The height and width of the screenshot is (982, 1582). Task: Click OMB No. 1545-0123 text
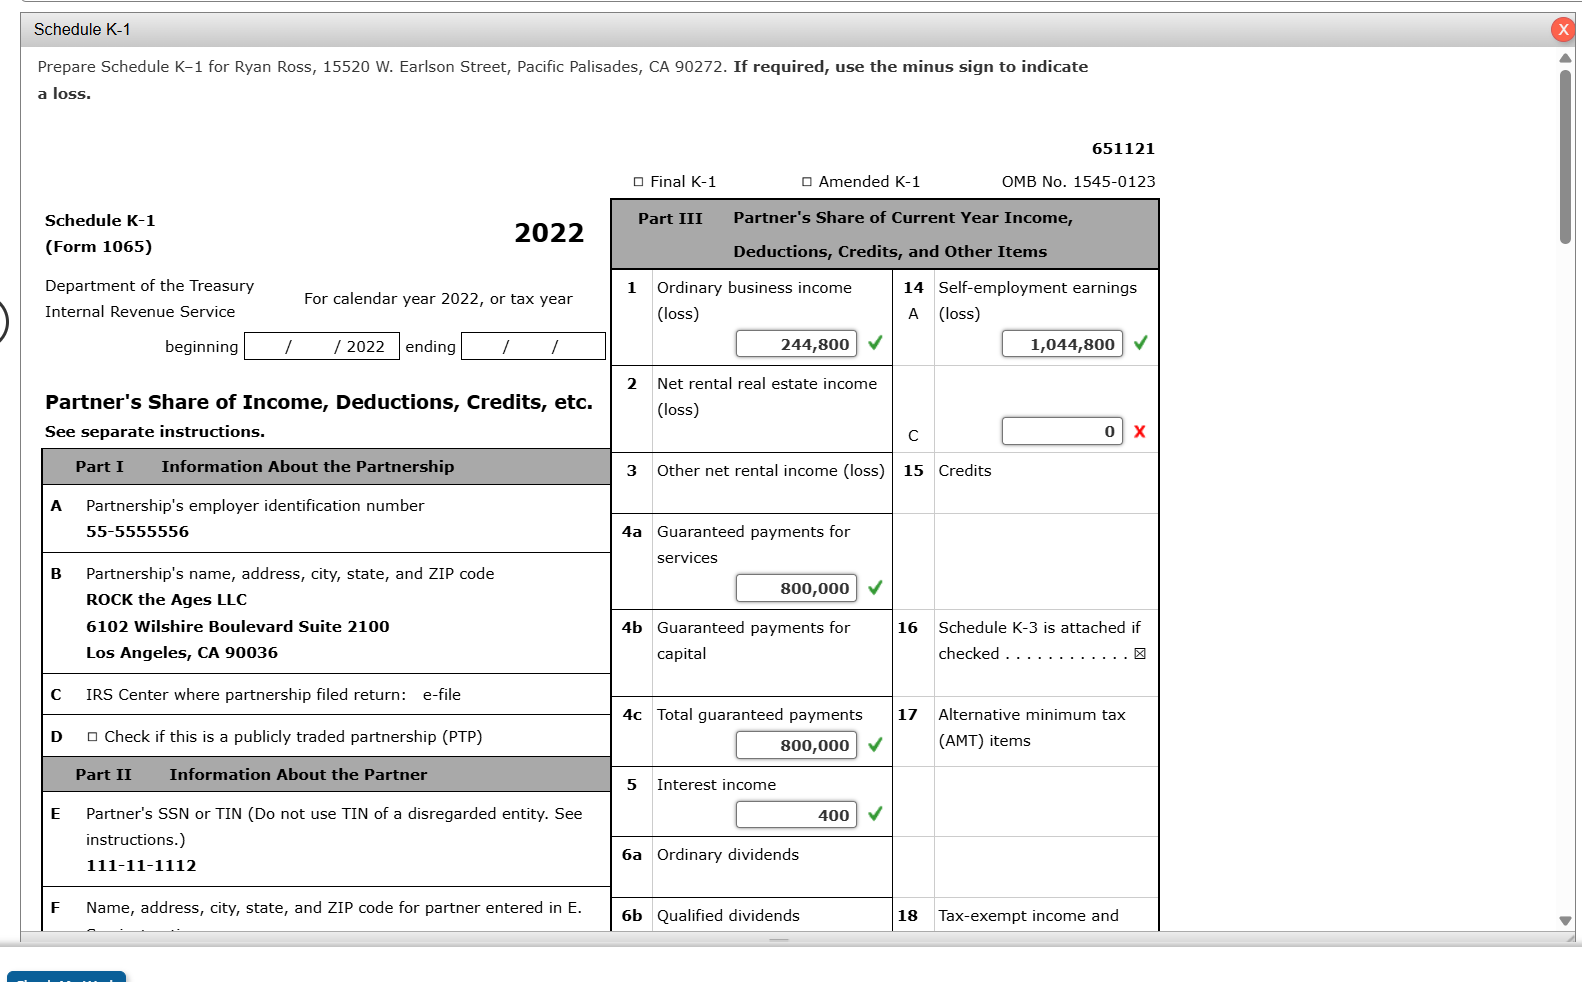tap(1078, 182)
